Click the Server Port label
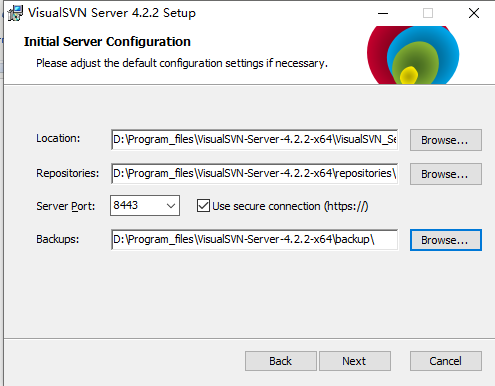Viewport: 495px width, 386px height. click(x=66, y=206)
